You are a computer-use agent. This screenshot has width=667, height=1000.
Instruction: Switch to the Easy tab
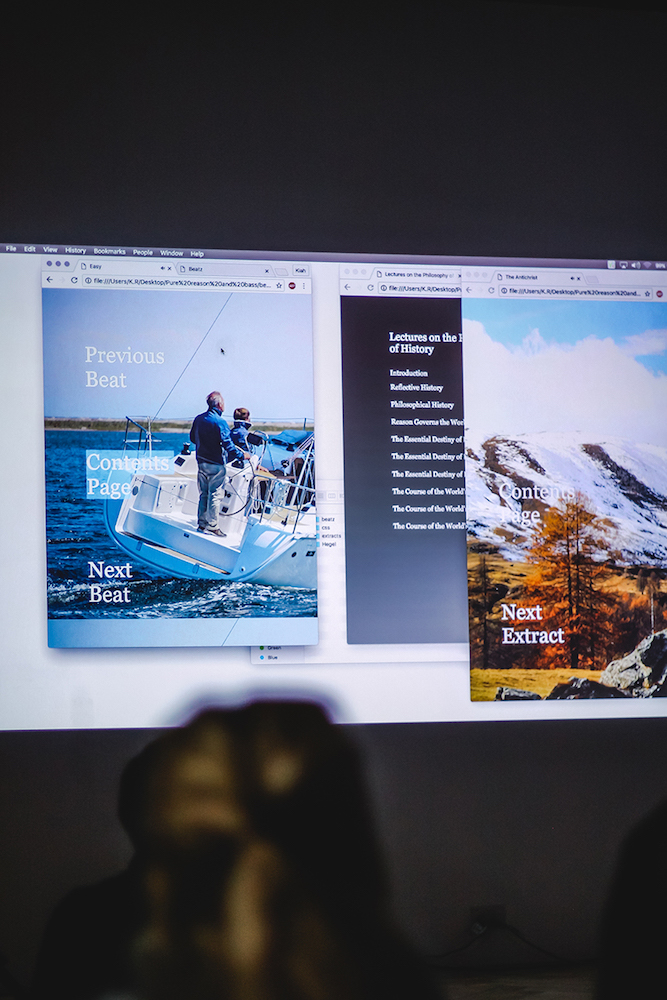(124, 267)
